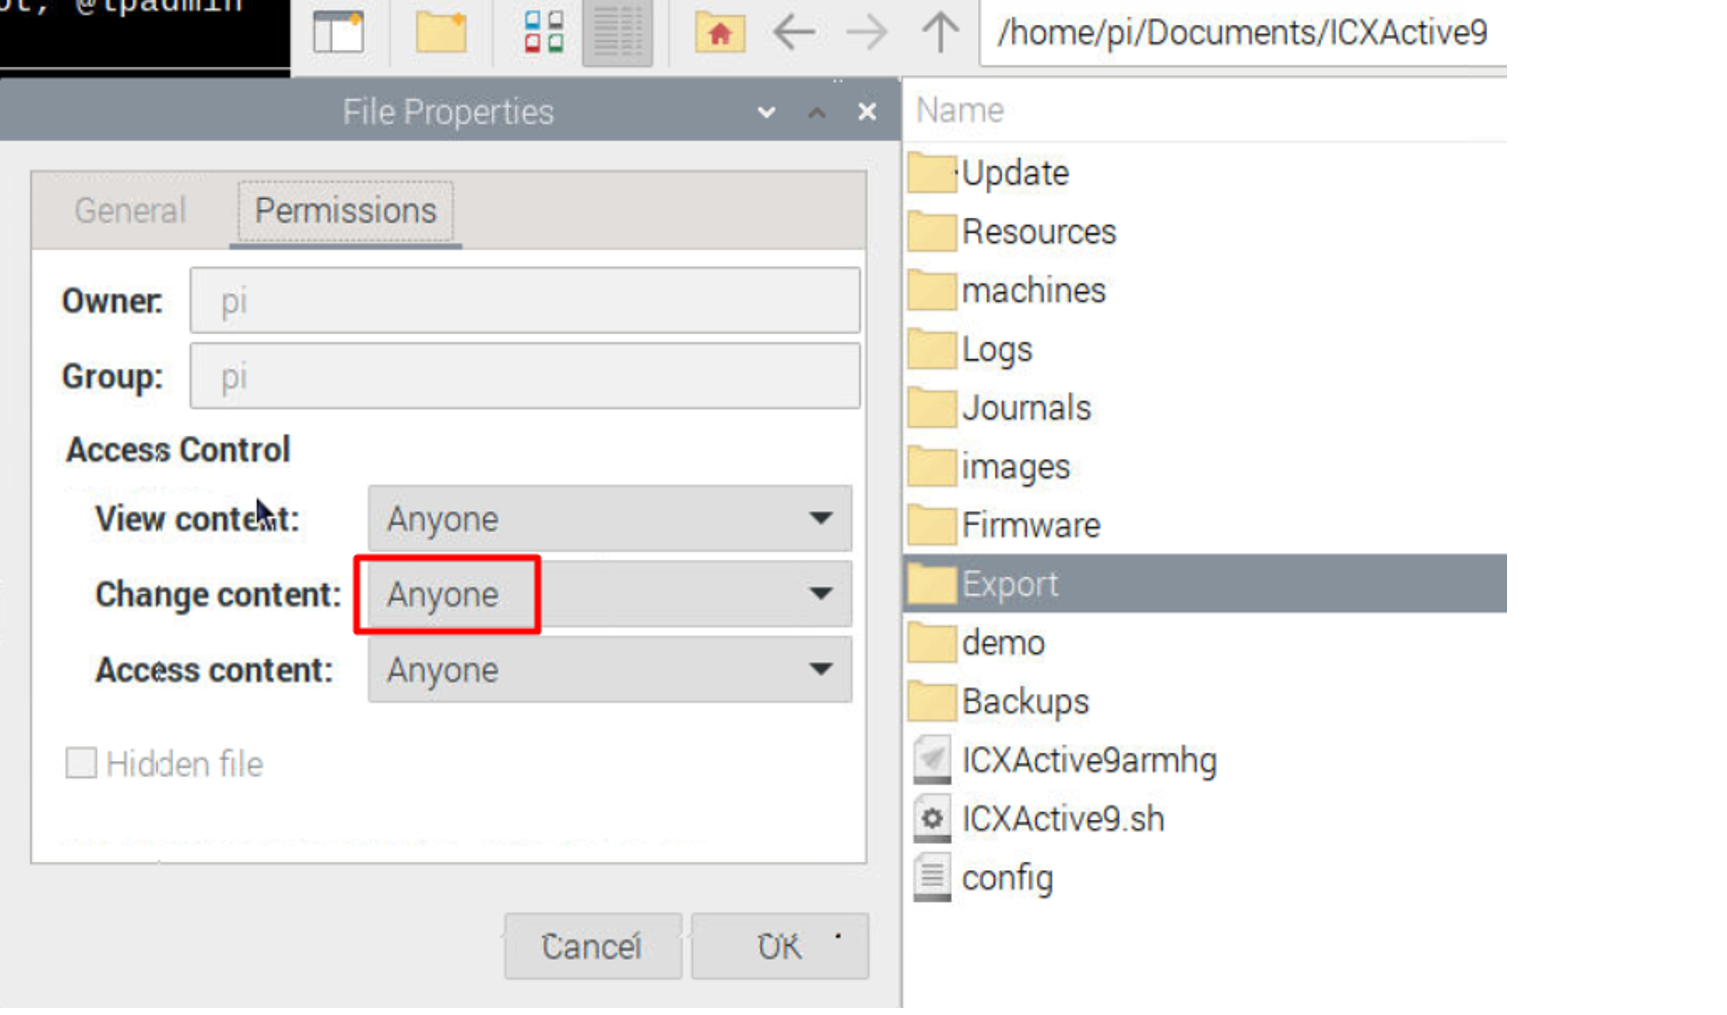Select the Journals folder name
The width and height of the screenshot is (1727, 1015).
(1026, 408)
